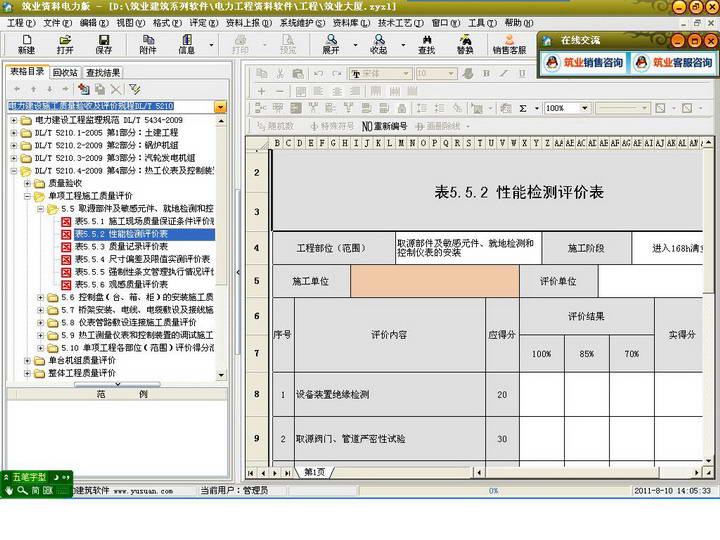Open the font size dropdown
Image resolution: width=720 pixels, height=540 pixels.
click(x=451, y=73)
